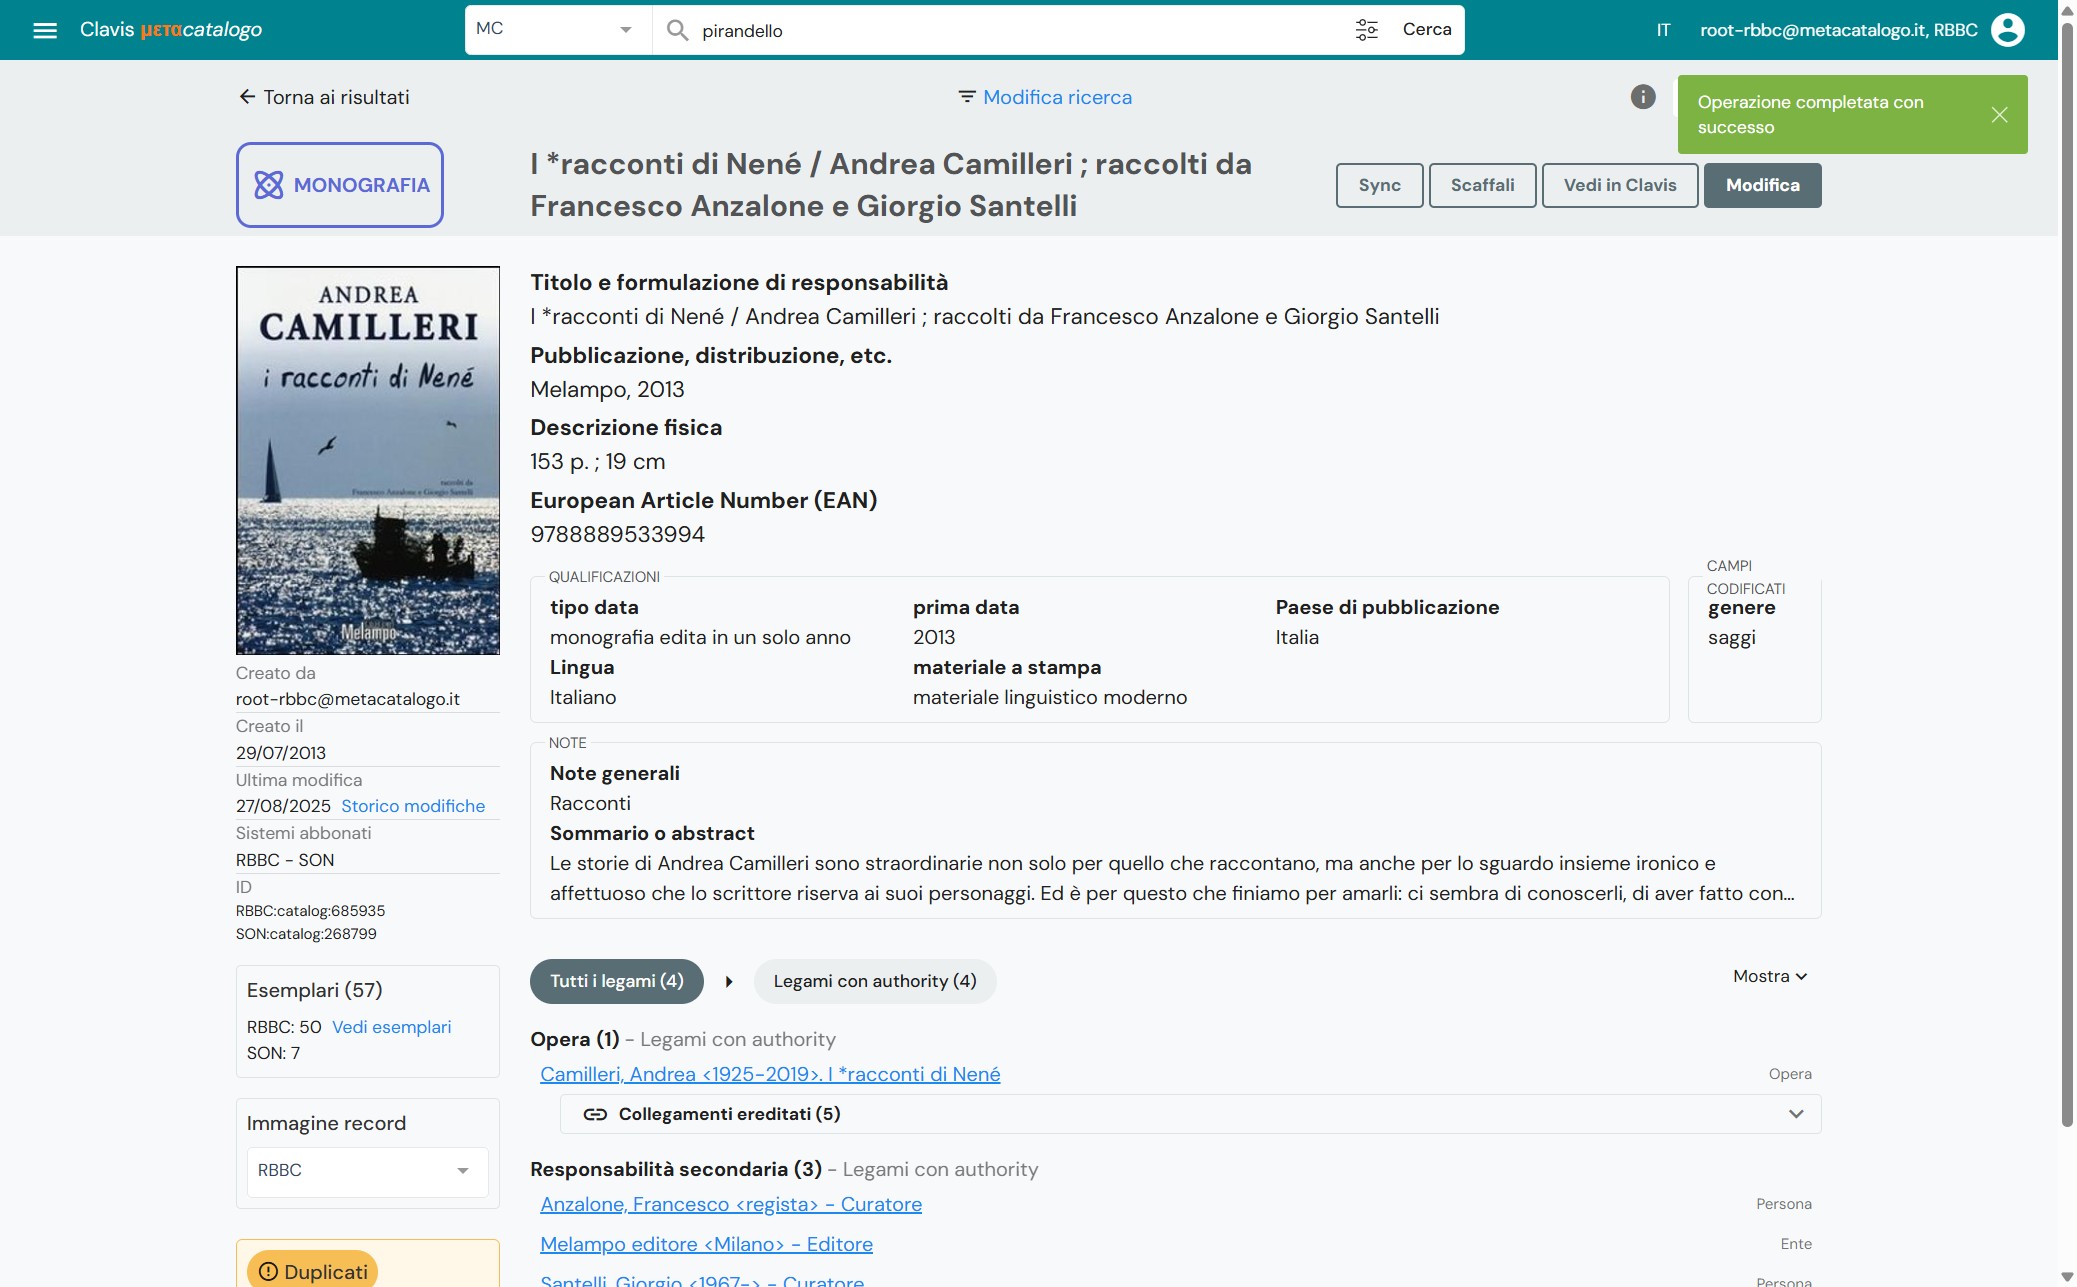This screenshot has width=2077, height=1287.
Task: Switch to Legami con authority tab
Action: click(874, 982)
